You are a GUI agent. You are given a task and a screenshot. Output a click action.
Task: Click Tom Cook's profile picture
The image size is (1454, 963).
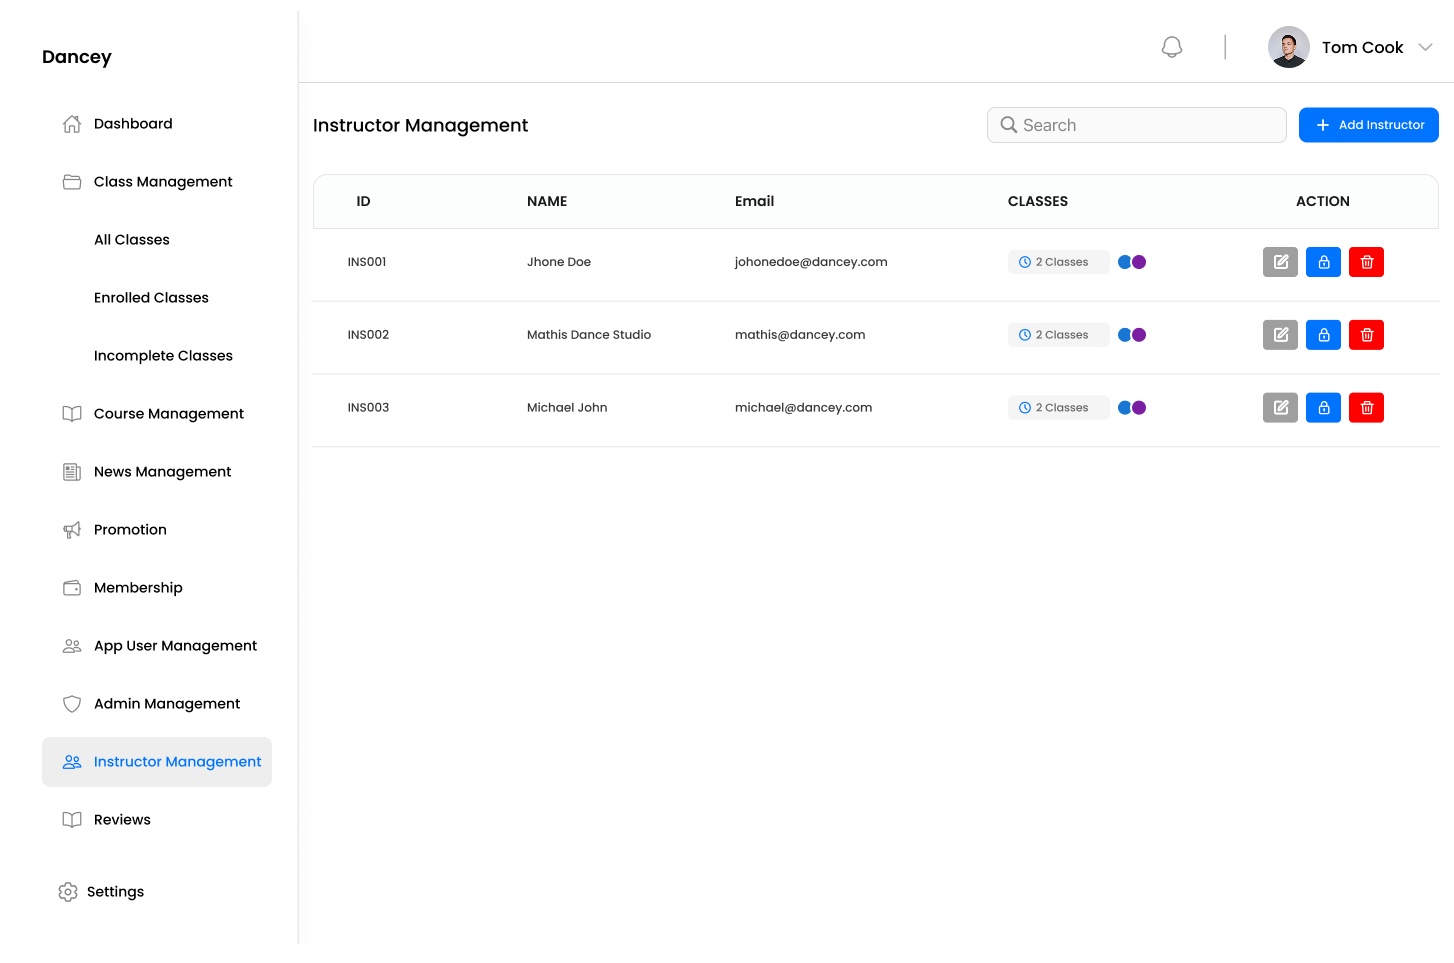tap(1288, 46)
